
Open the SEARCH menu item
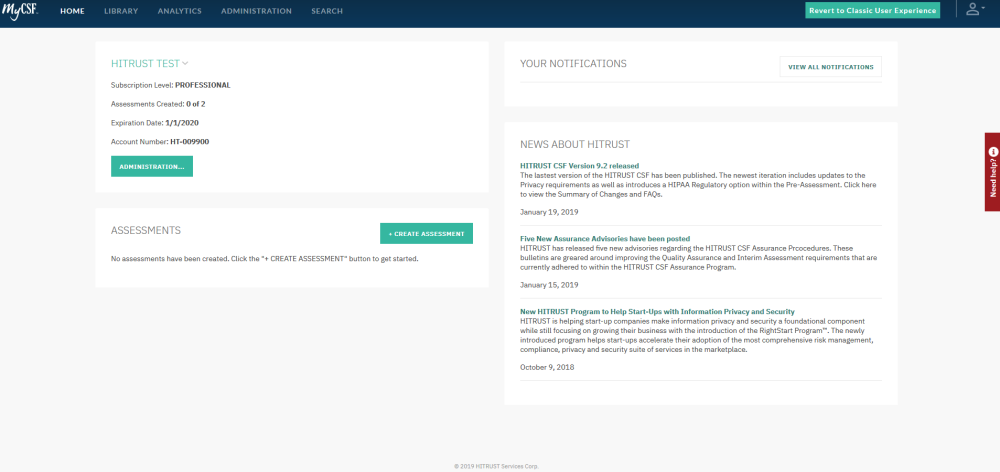327,11
